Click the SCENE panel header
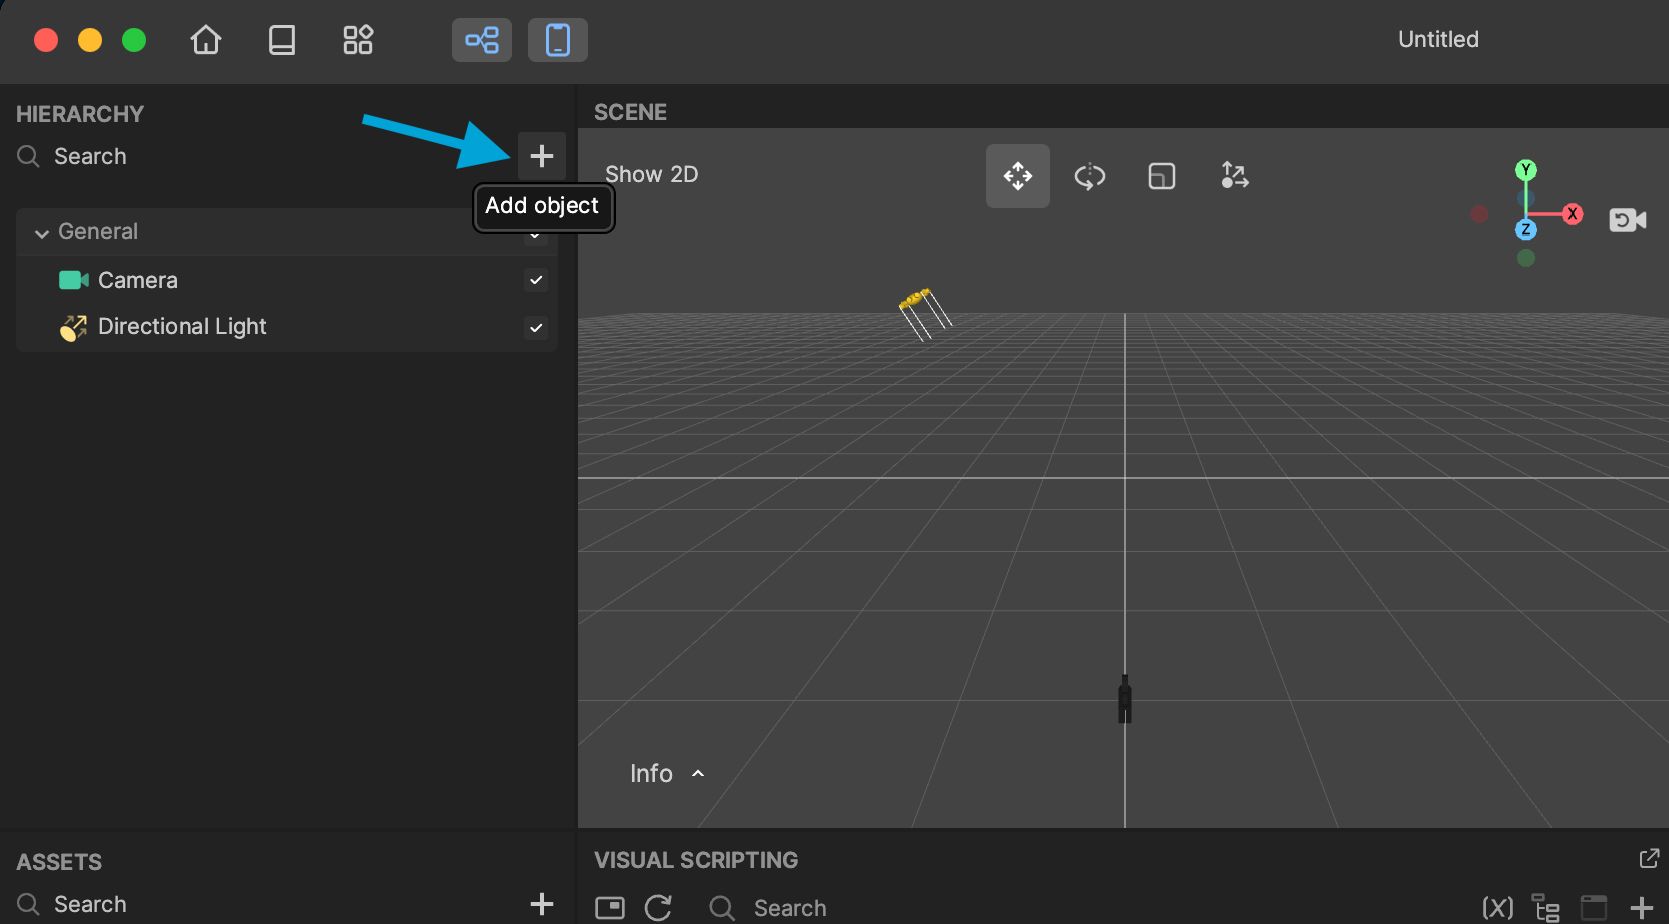This screenshot has width=1669, height=924. point(630,112)
